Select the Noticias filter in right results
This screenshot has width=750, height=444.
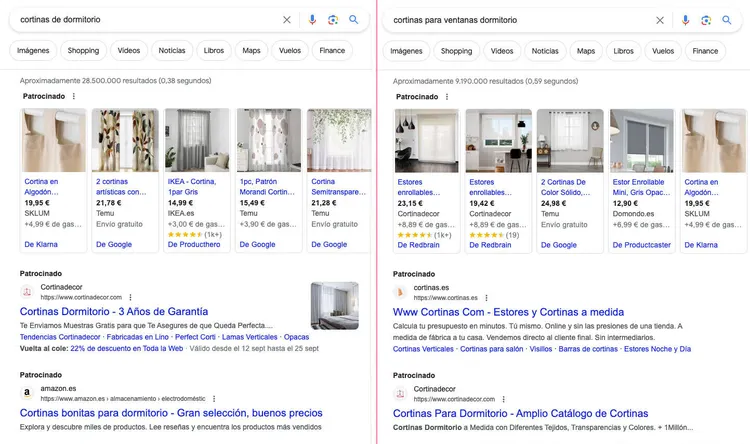pos(545,51)
